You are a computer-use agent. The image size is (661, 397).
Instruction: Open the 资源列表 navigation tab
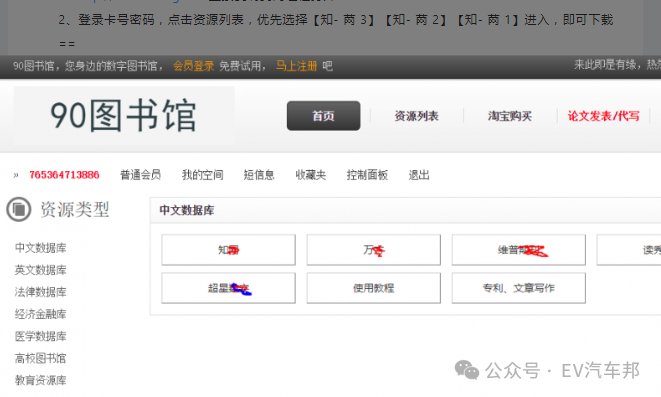(416, 116)
